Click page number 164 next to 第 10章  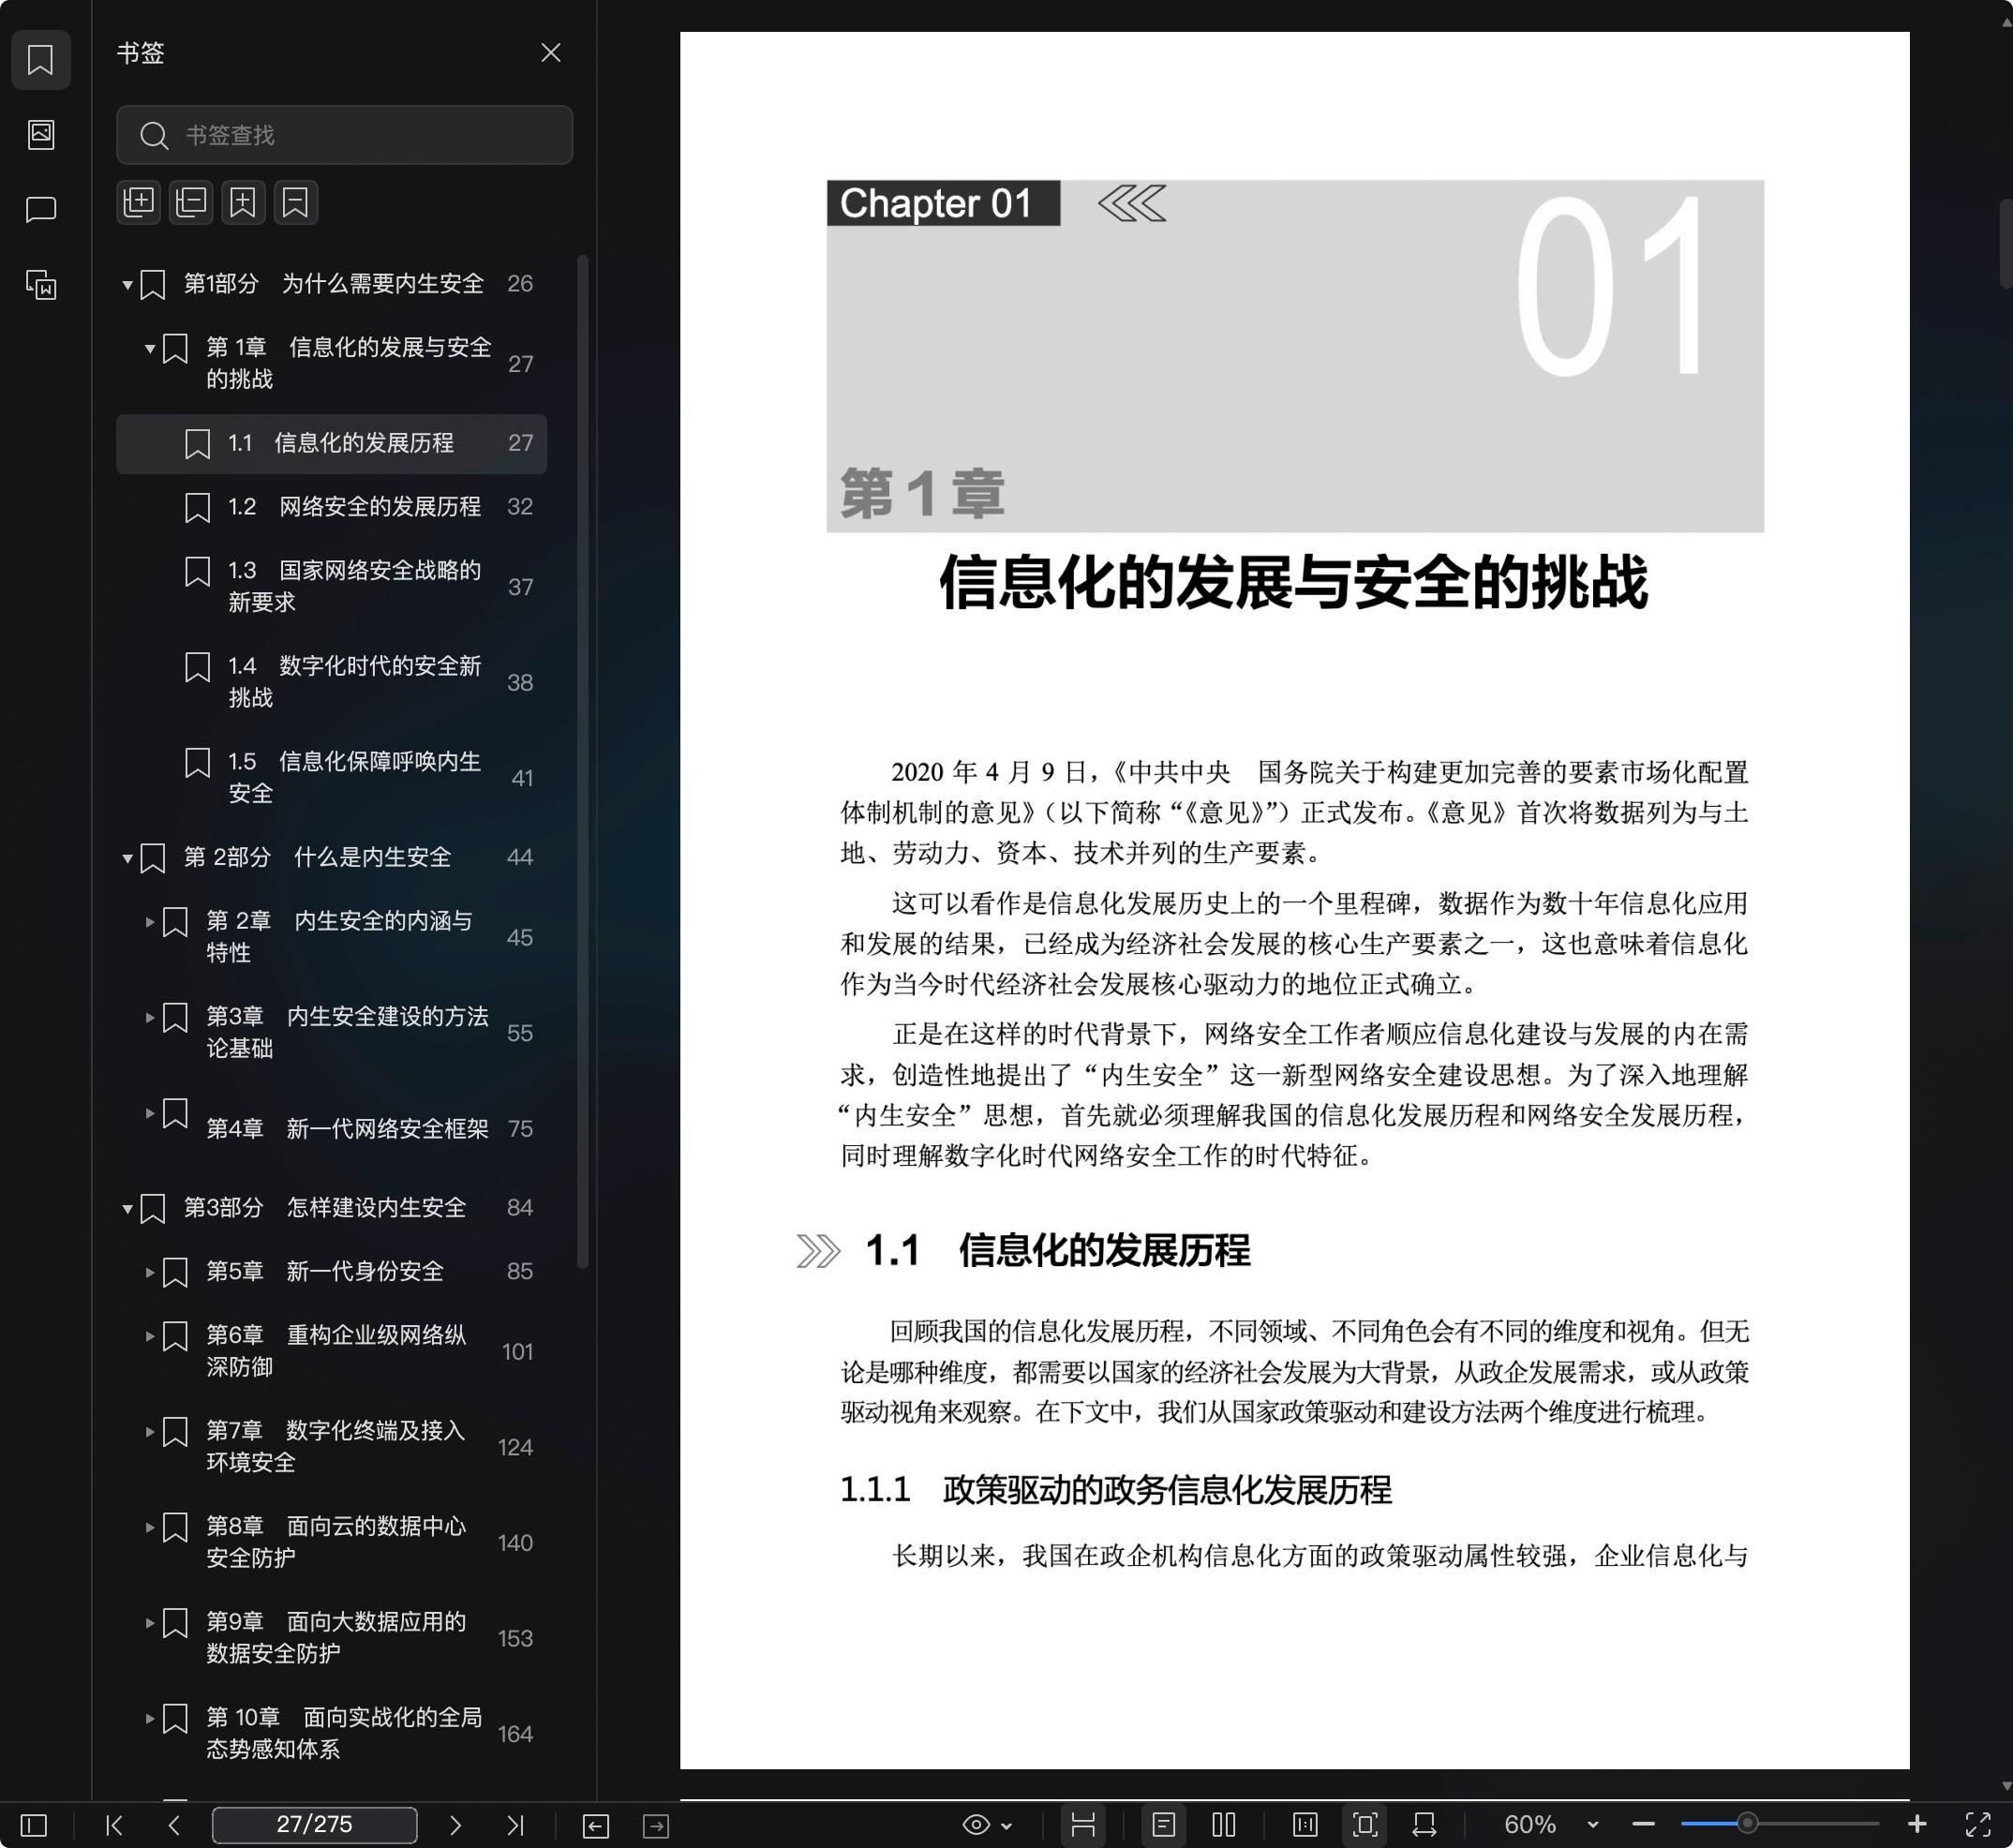coord(515,1734)
